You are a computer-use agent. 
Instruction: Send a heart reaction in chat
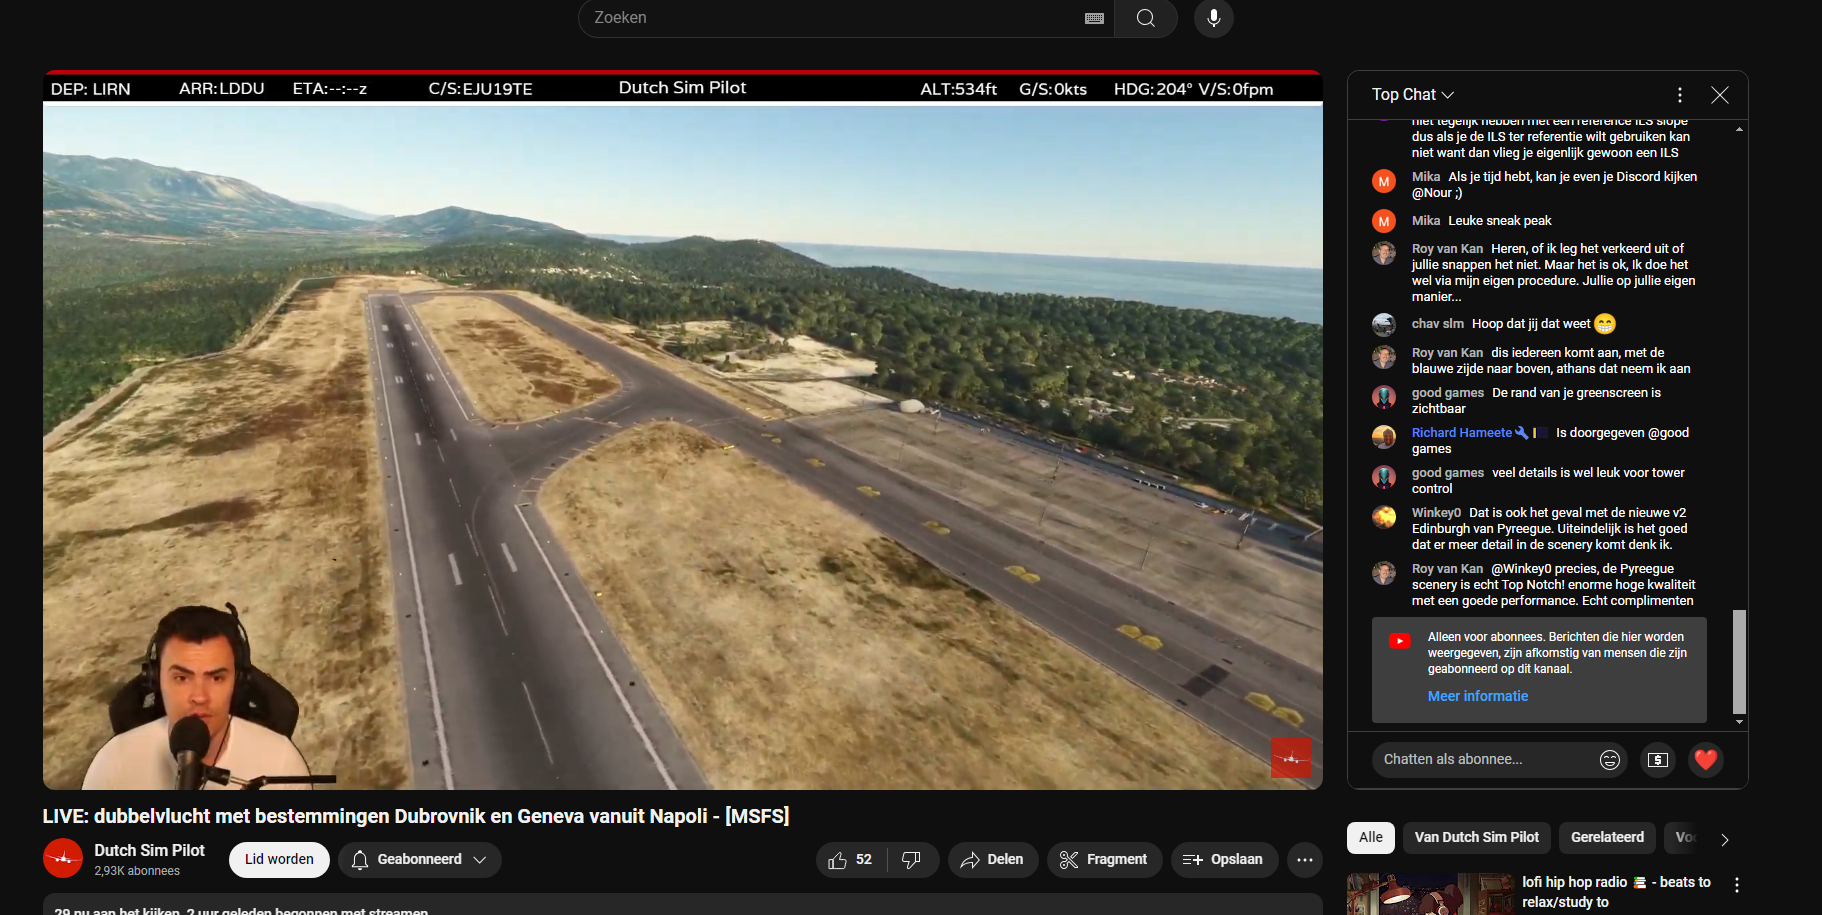click(x=1705, y=760)
